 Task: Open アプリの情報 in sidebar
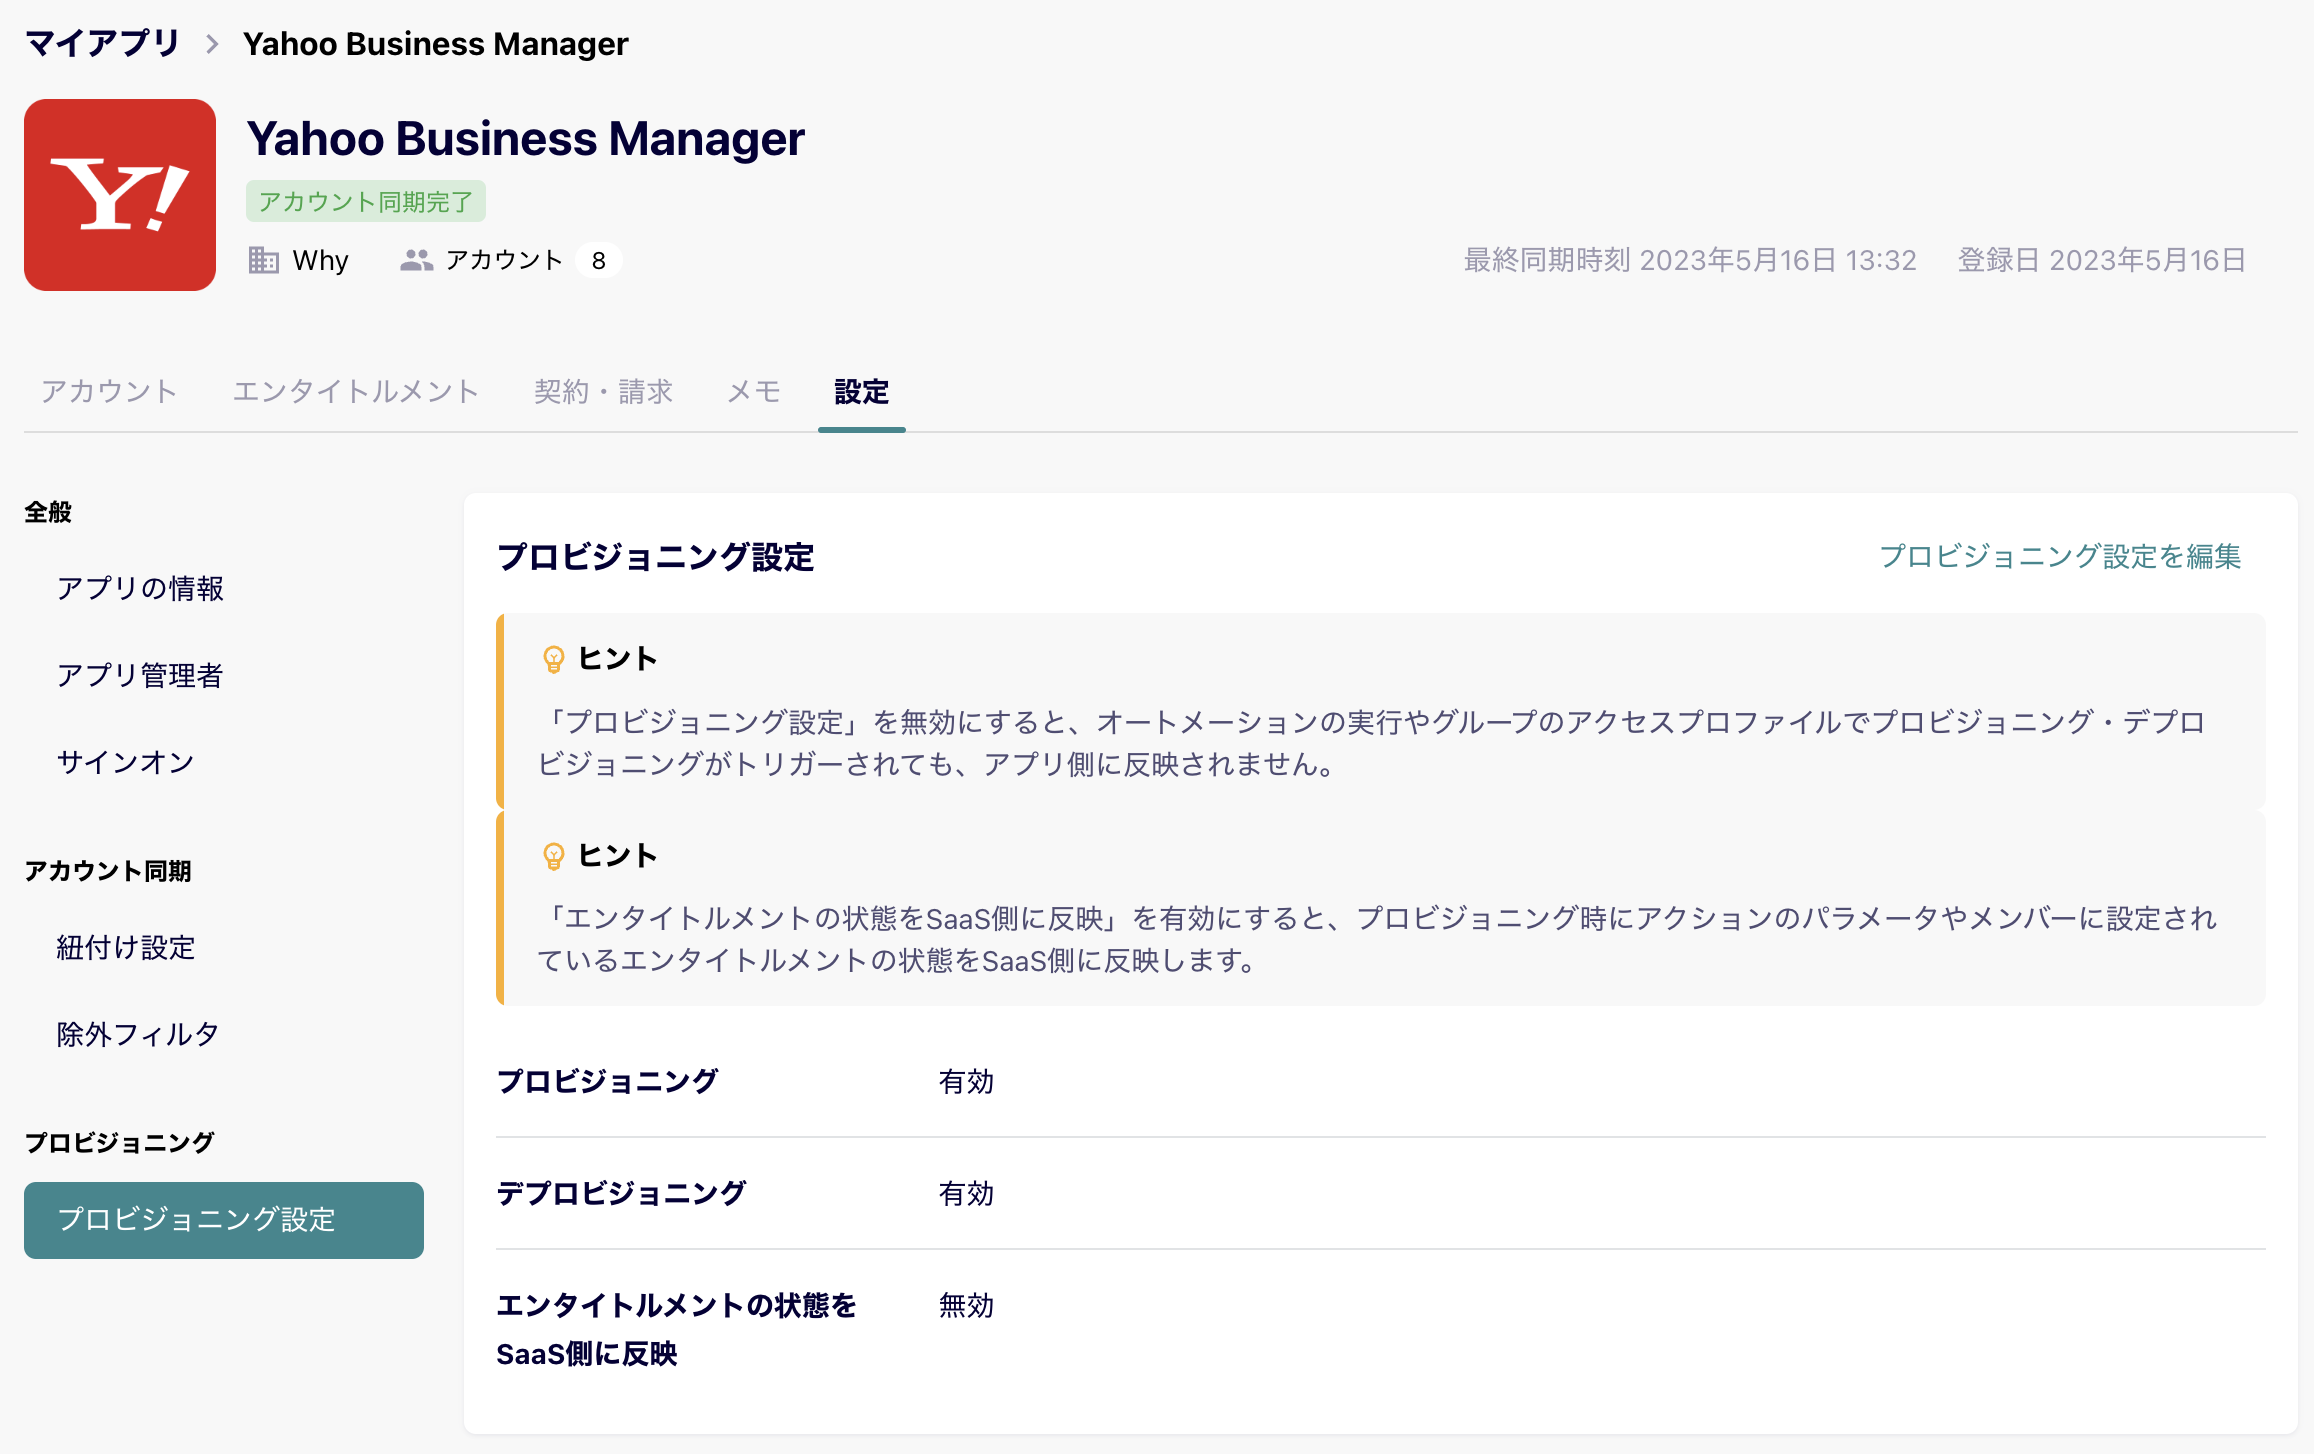pyautogui.click(x=140, y=588)
